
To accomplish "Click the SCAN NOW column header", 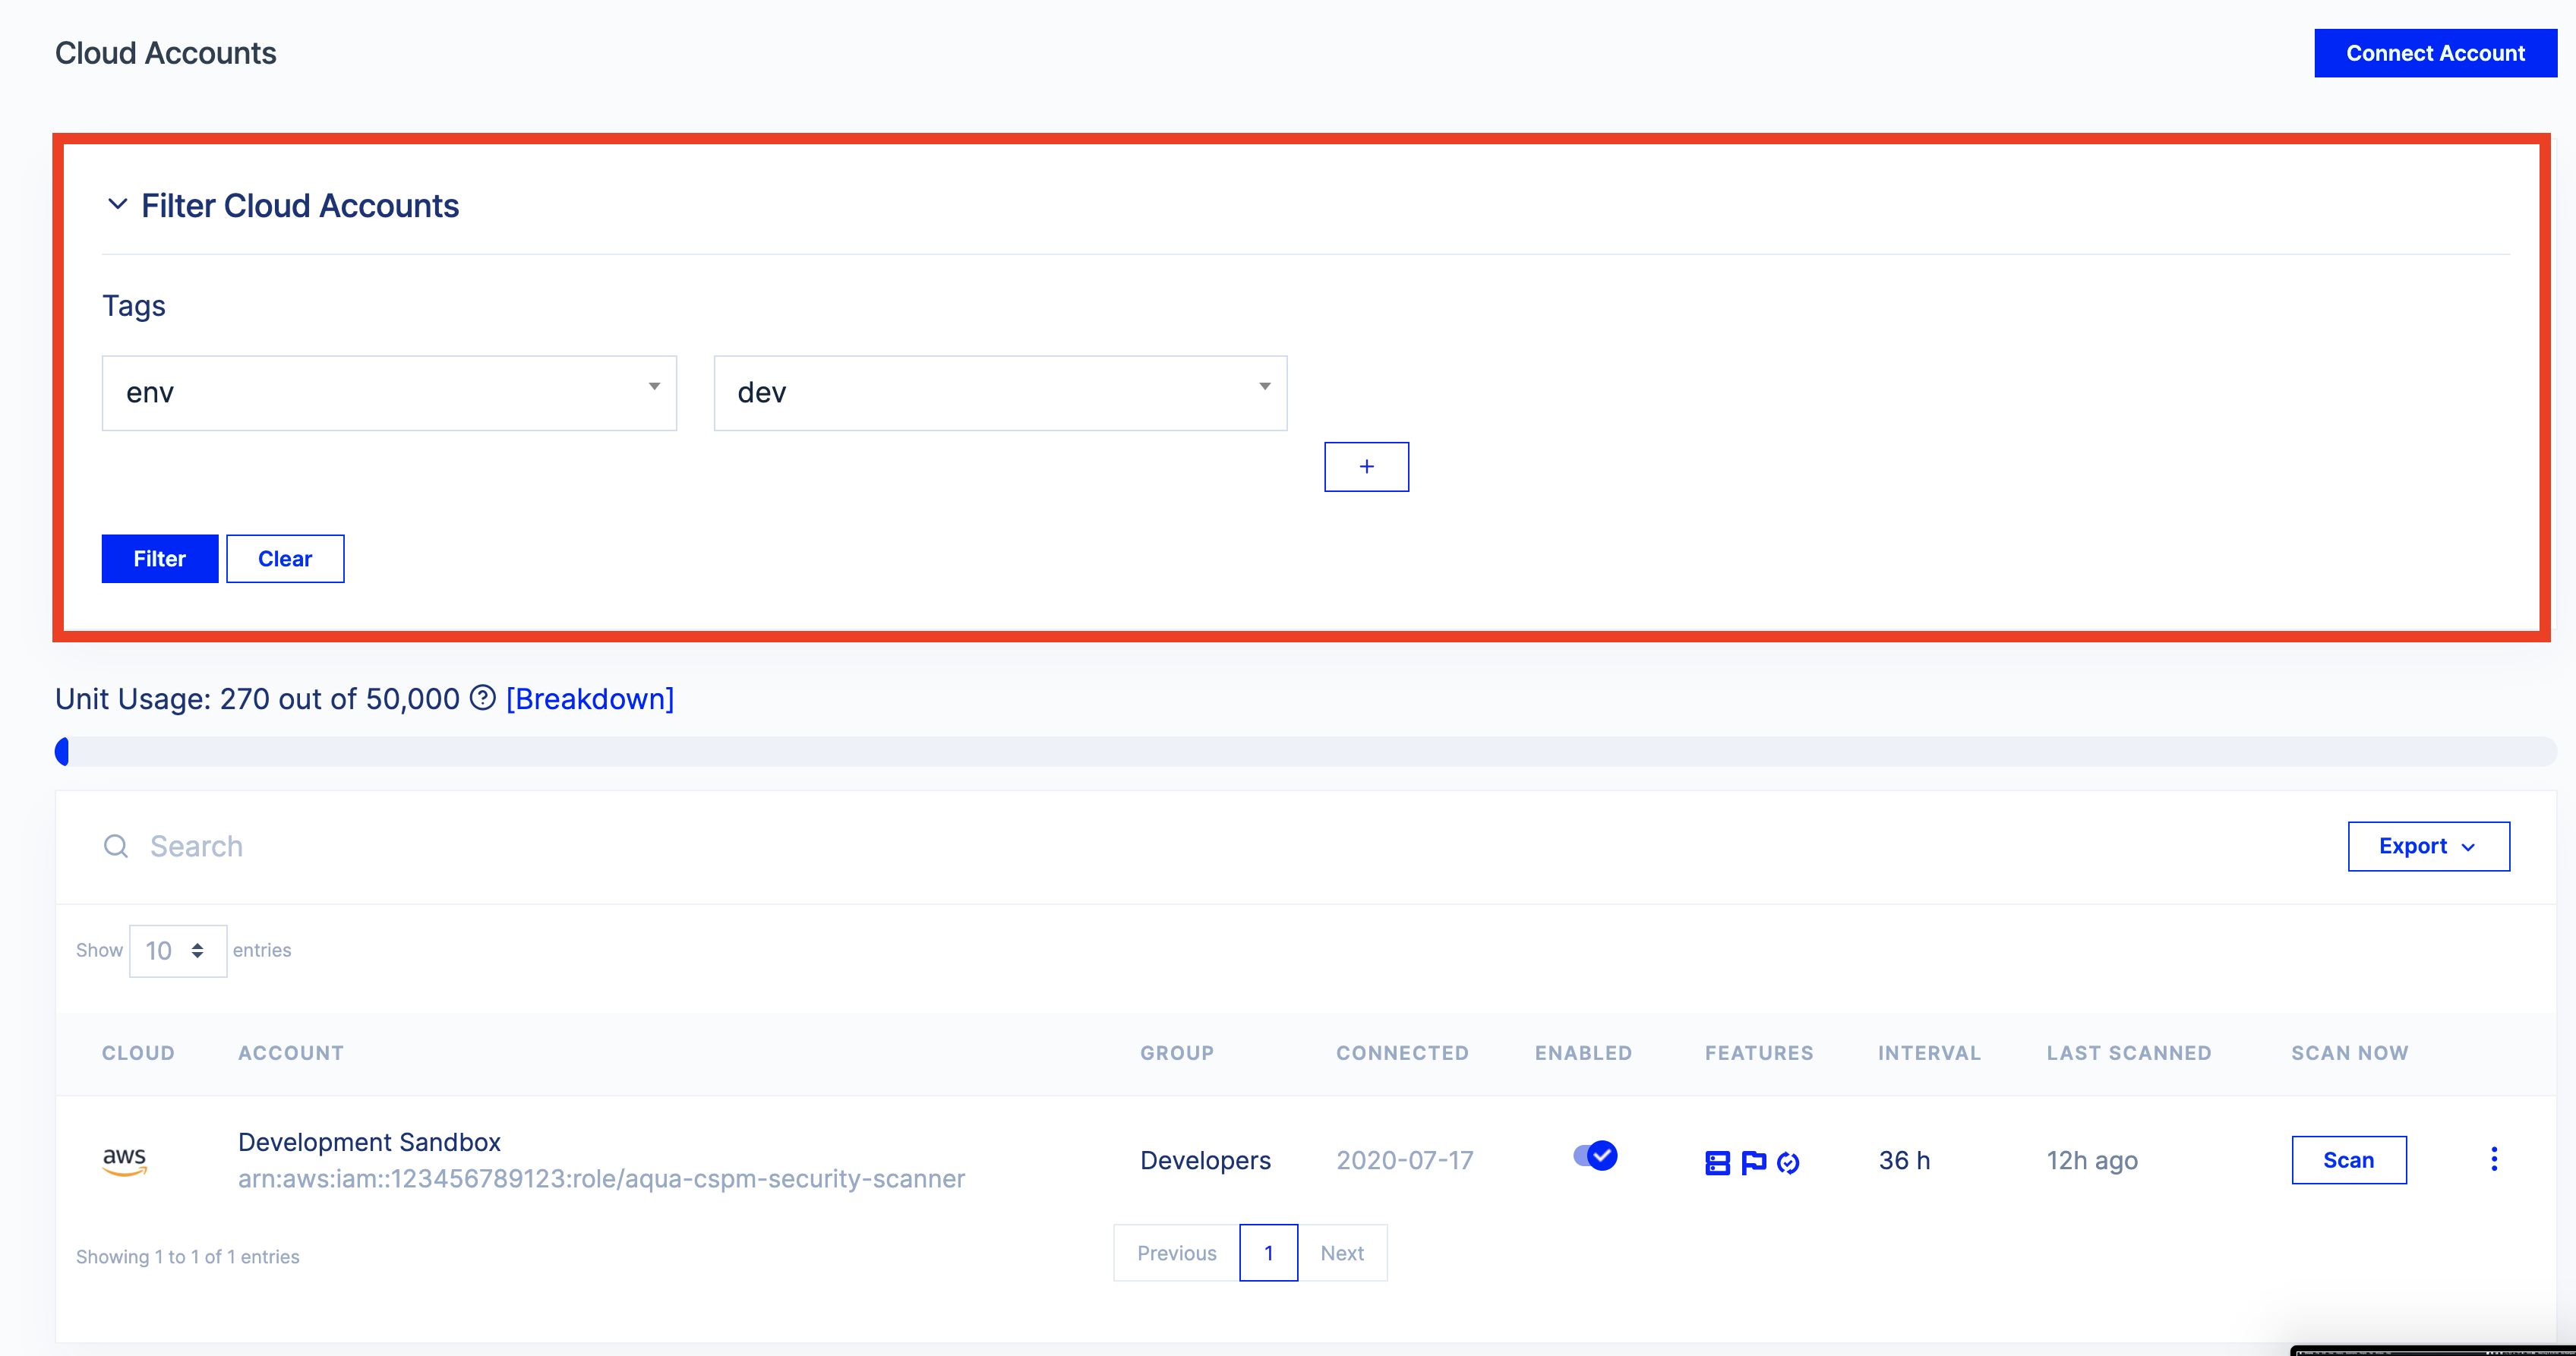I will [x=2350, y=1053].
